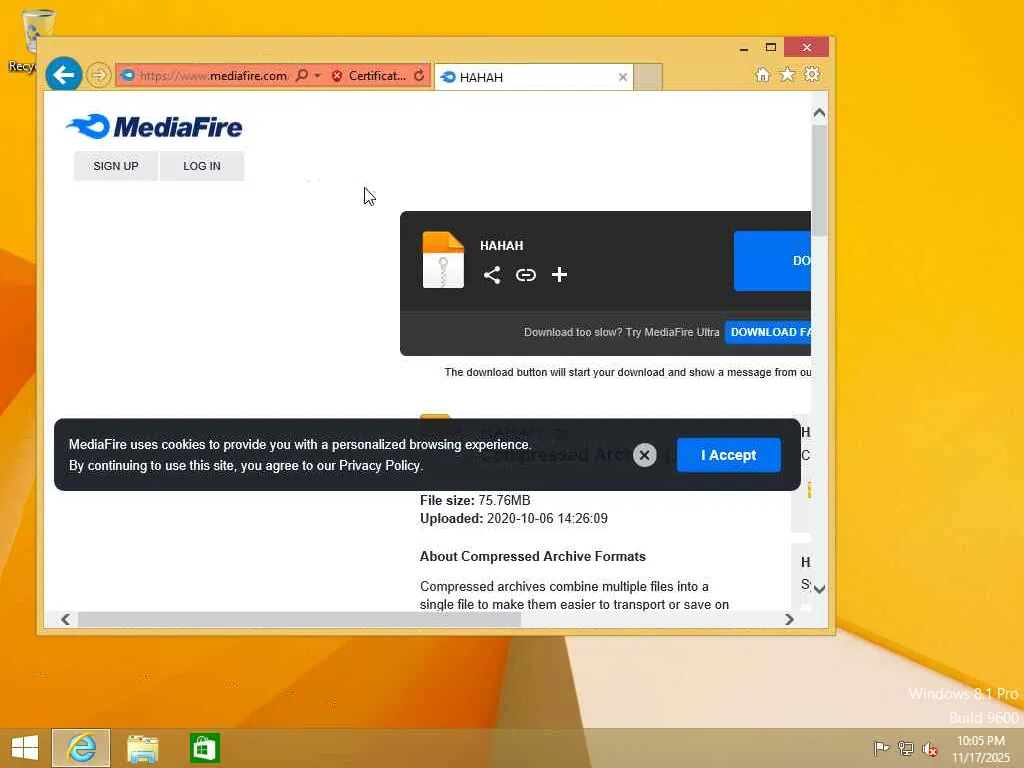Click the search magnifier in address bar
The image size is (1024, 768).
(x=302, y=75)
